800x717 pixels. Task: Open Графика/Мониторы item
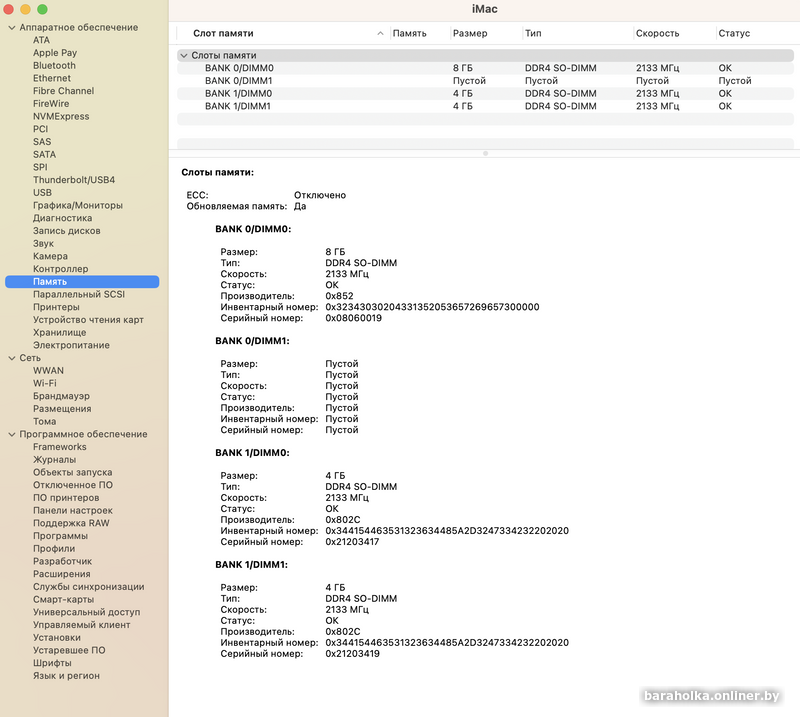[x=78, y=205]
